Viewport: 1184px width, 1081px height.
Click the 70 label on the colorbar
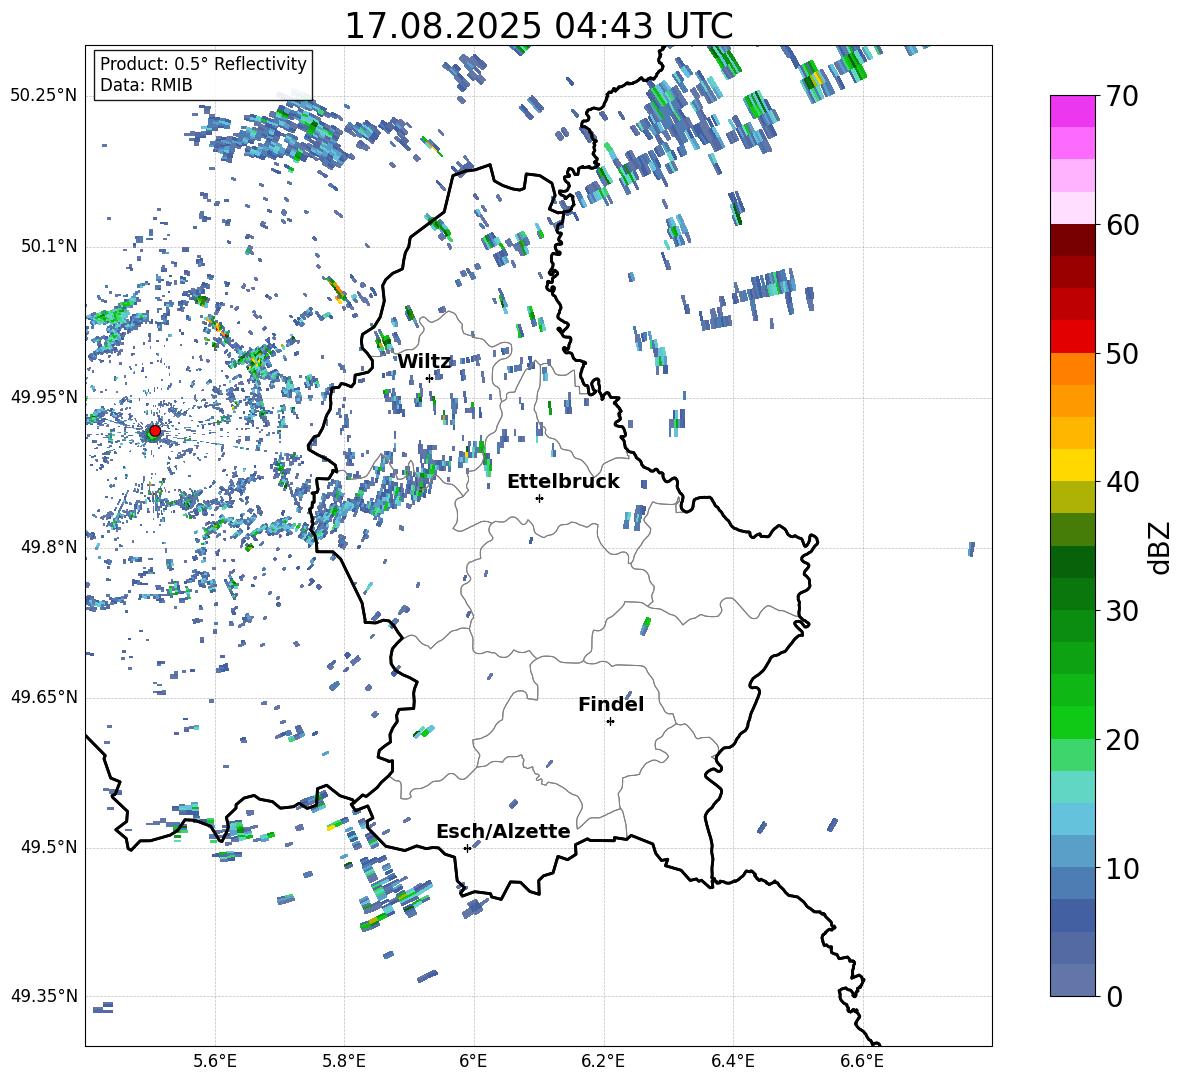tap(1121, 97)
